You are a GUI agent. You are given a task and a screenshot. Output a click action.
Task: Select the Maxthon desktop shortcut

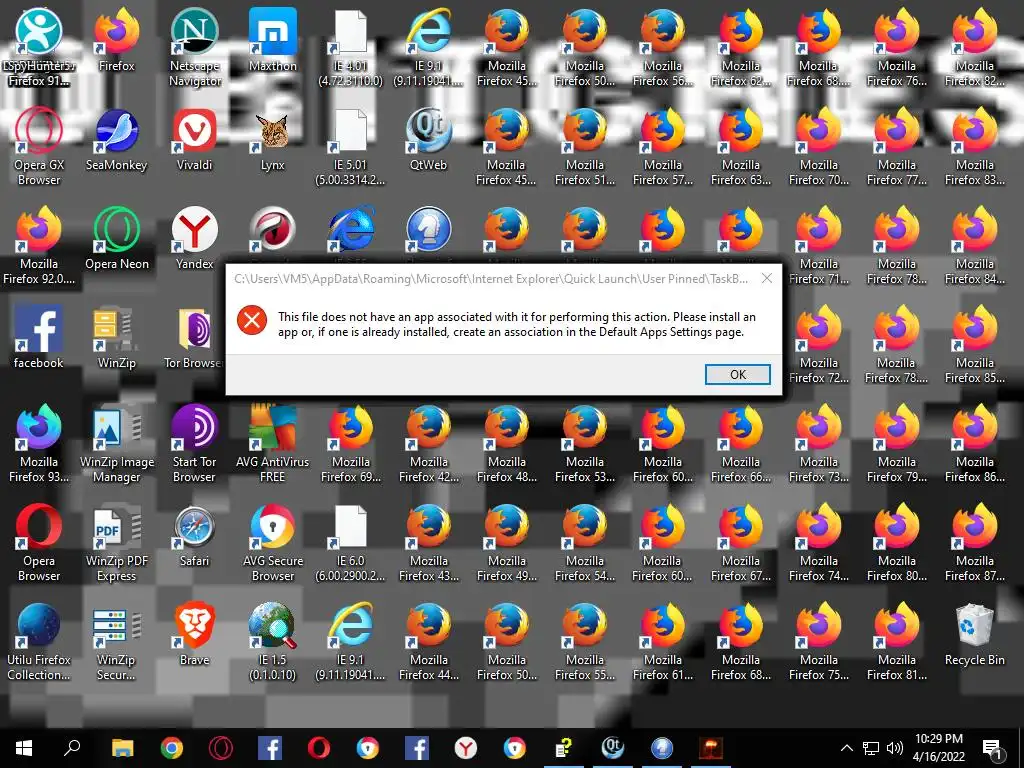(x=272, y=40)
